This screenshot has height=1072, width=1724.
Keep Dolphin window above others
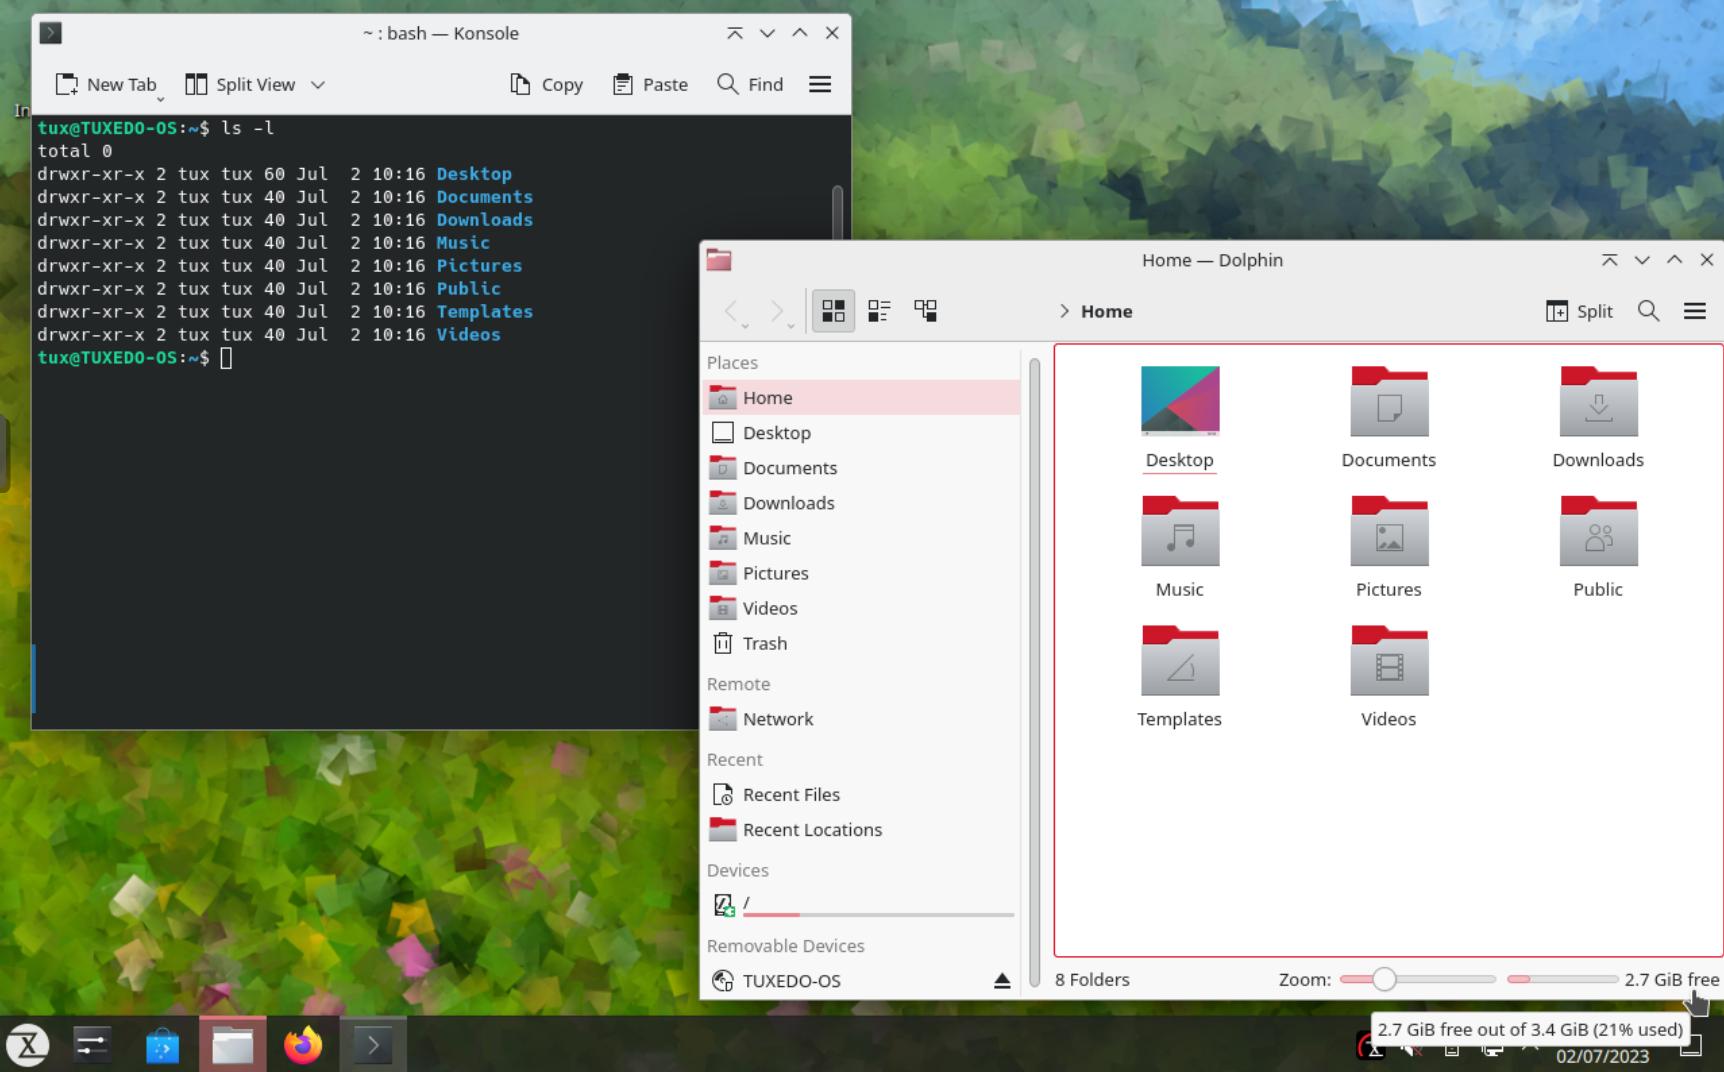(1610, 260)
